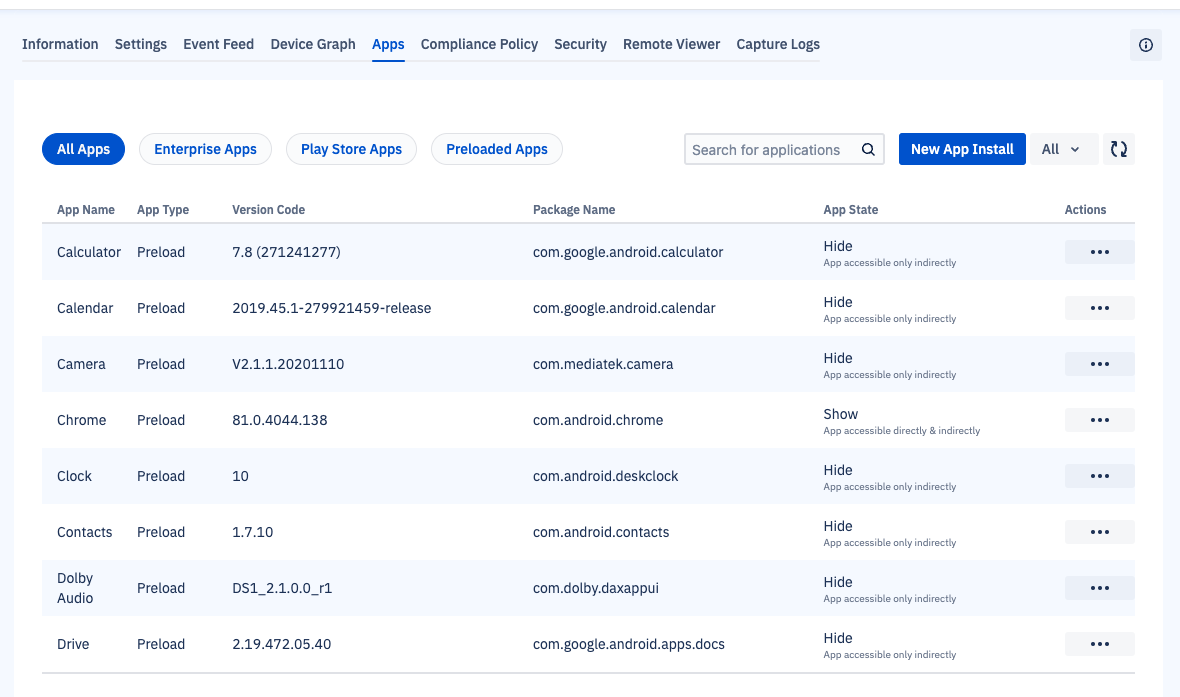The image size is (1180, 697).
Task: Click the Show state for Chrome
Action: [x=841, y=414]
